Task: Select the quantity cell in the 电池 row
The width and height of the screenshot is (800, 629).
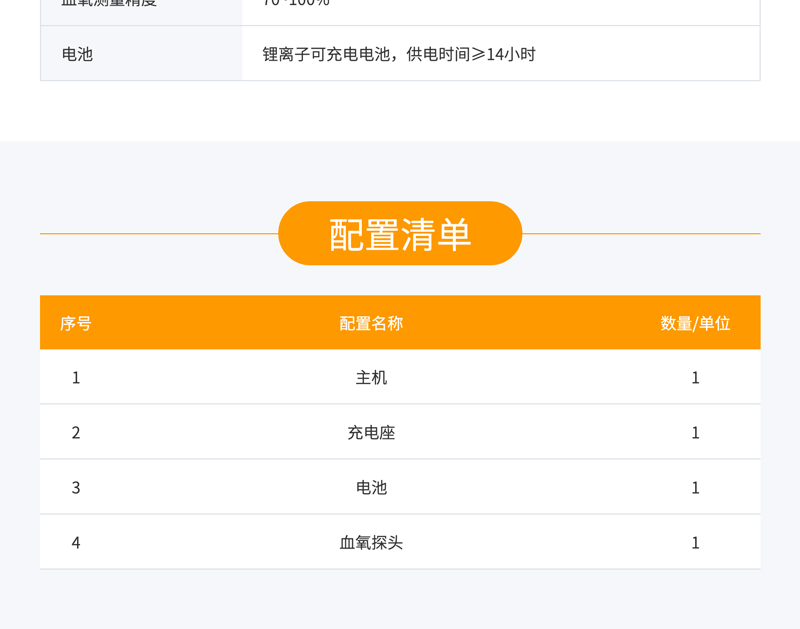Action: (695, 488)
